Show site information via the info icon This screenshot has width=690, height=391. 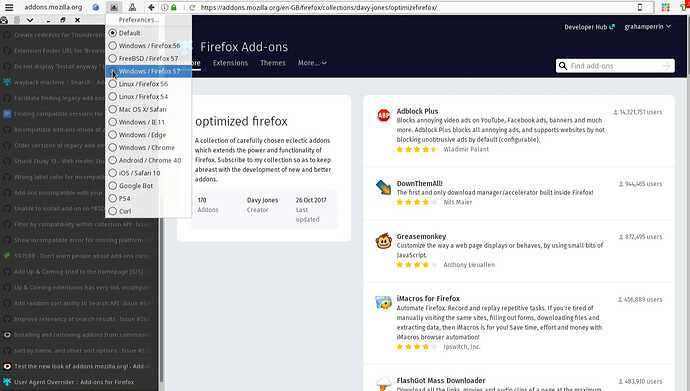click(x=164, y=7)
